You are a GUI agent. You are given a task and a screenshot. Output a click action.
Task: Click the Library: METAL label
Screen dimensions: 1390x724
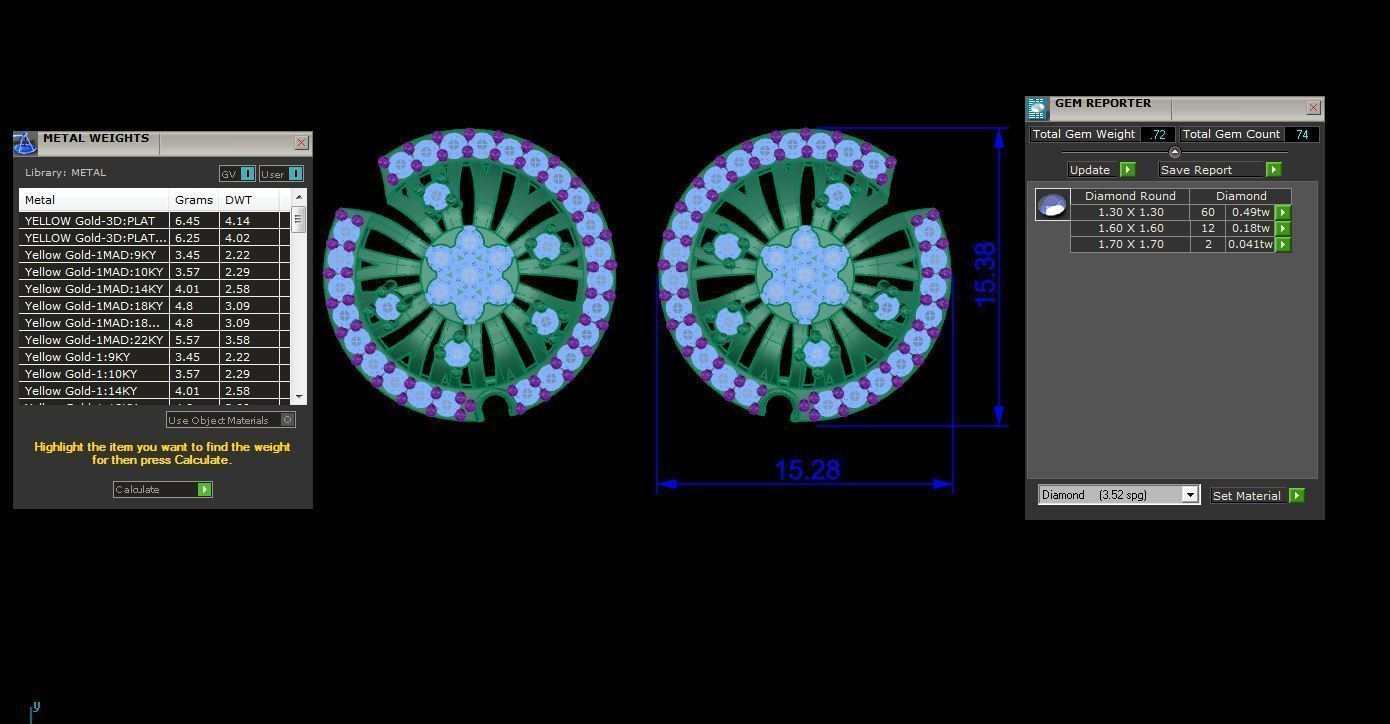(x=65, y=173)
